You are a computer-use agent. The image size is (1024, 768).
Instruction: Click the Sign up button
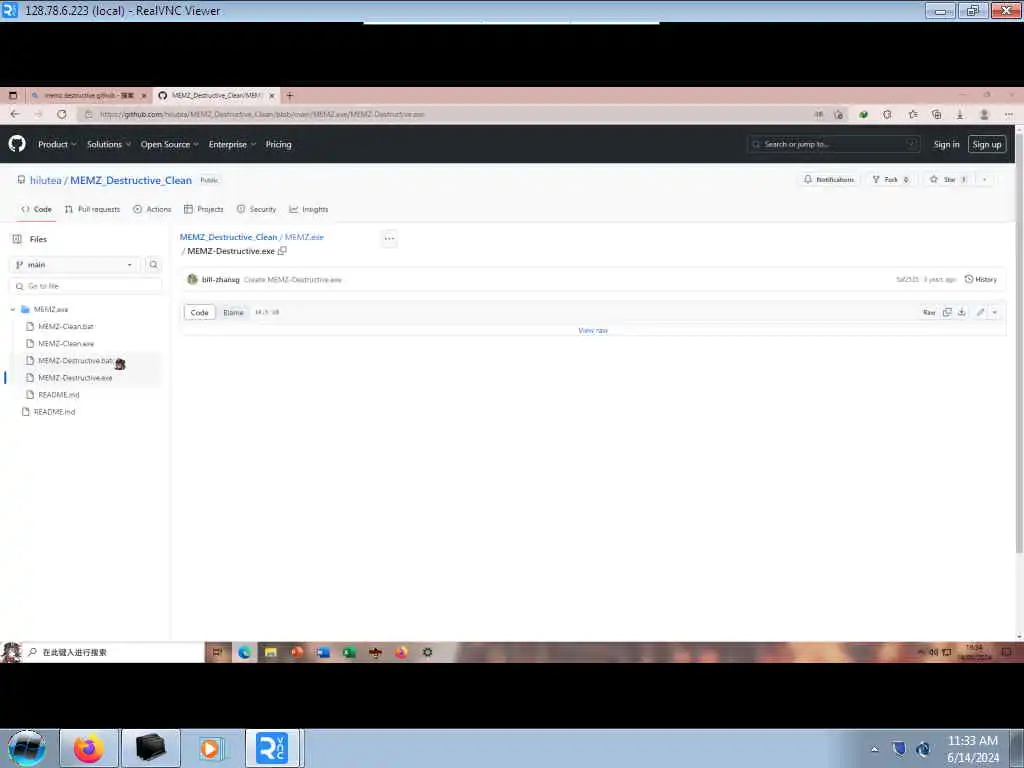coord(987,144)
